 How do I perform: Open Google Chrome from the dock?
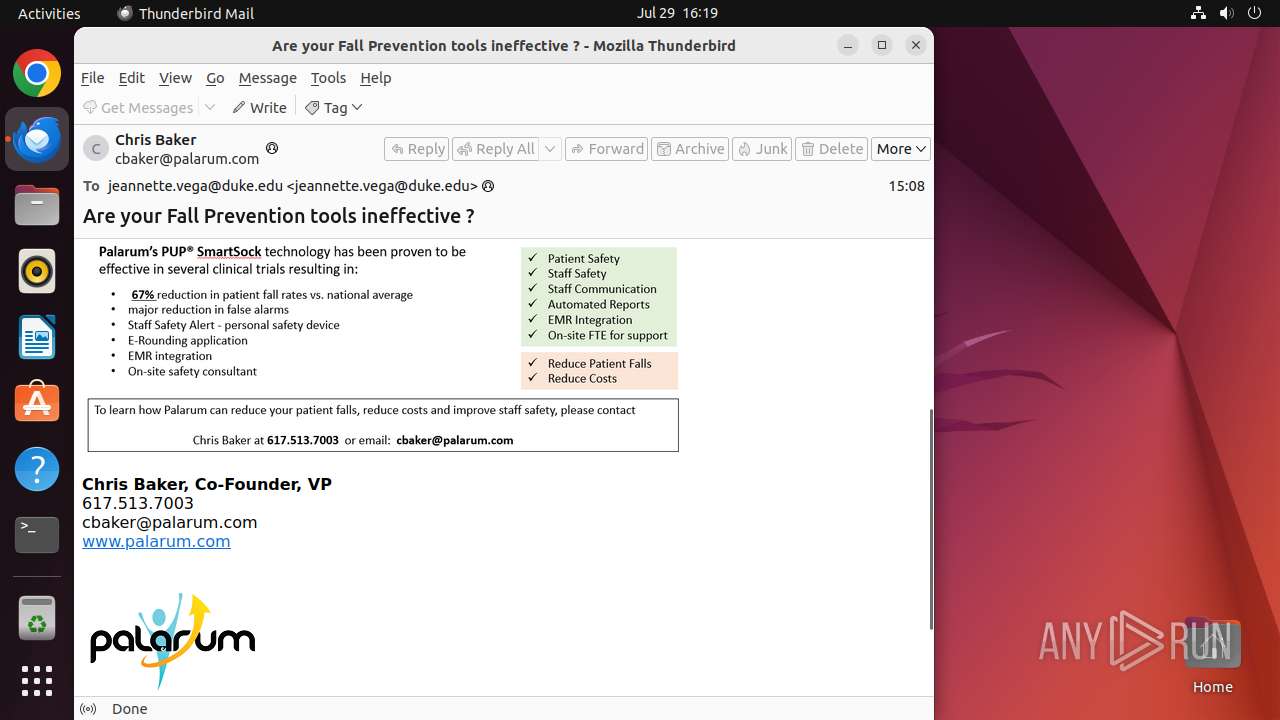pyautogui.click(x=37, y=74)
